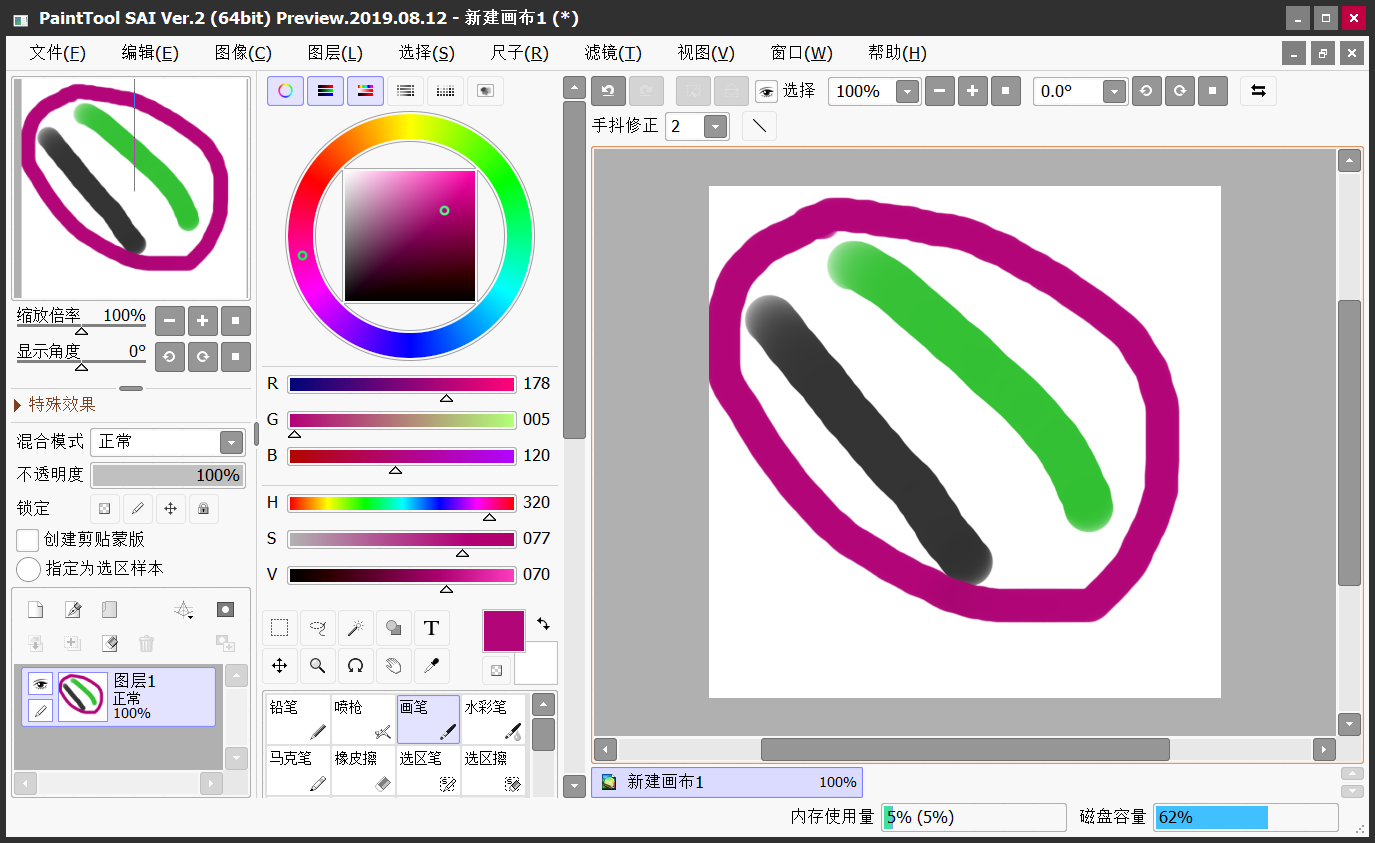This screenshot has height=843, width=1375.
Task: Enable the 创建剪贴蒙版 checkbox
Action: click(28, 540)
